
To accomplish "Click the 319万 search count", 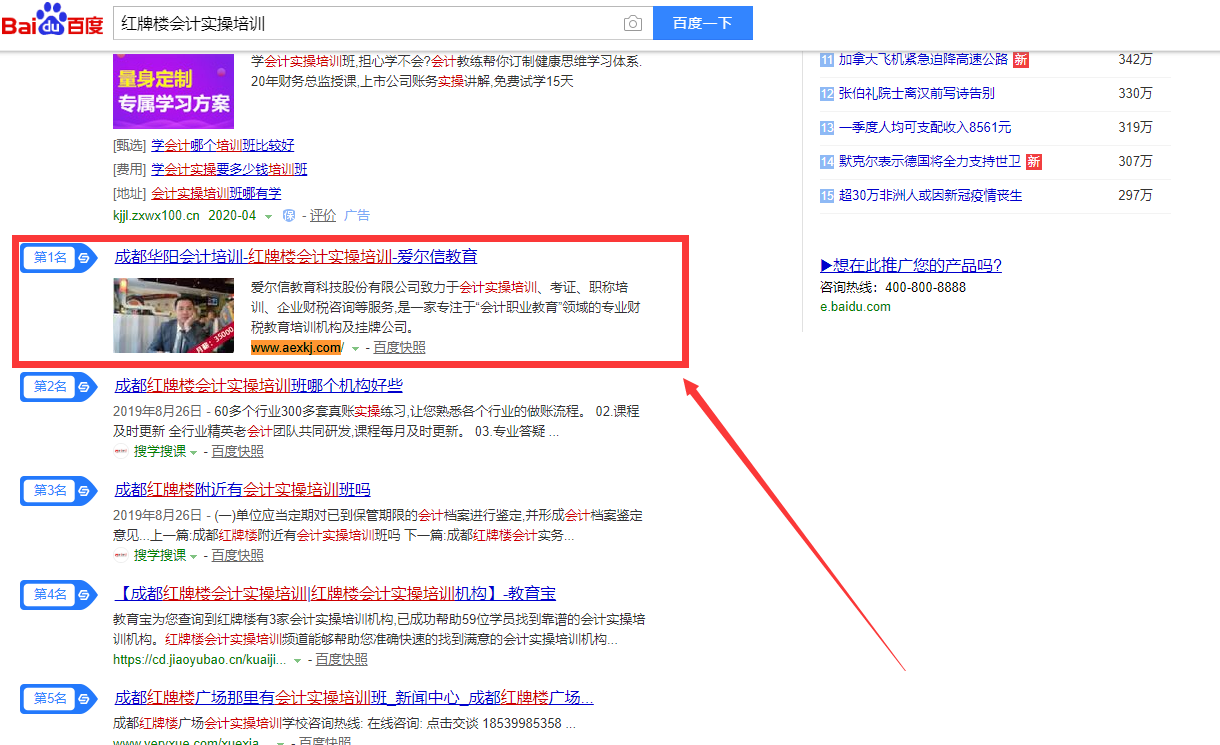I will (1135, 128).
